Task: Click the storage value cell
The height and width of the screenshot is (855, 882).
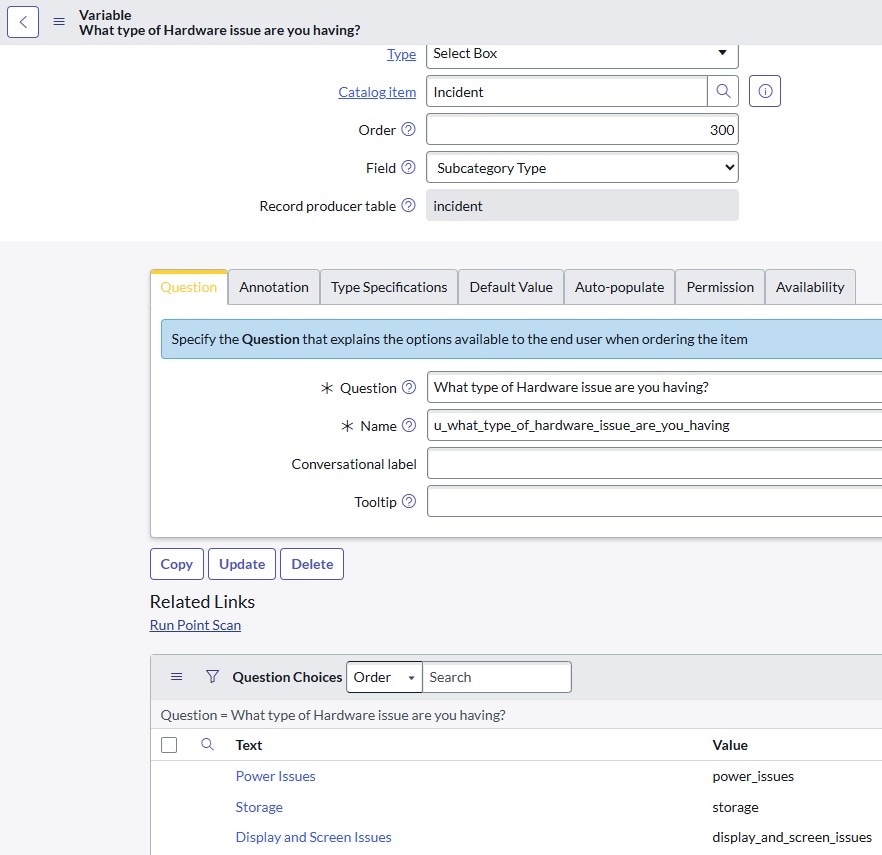Action: tap(735, 807)
